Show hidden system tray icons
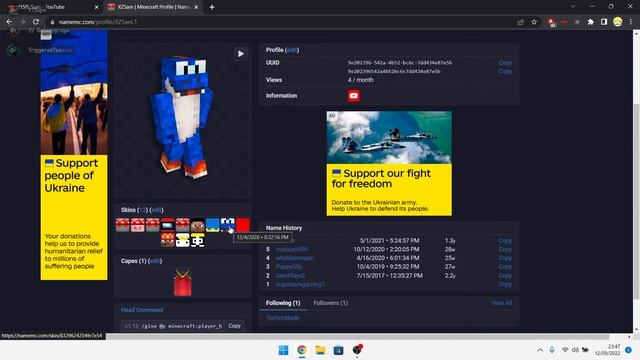The width and height of the screenshot is (640, 360). (540, 350)
